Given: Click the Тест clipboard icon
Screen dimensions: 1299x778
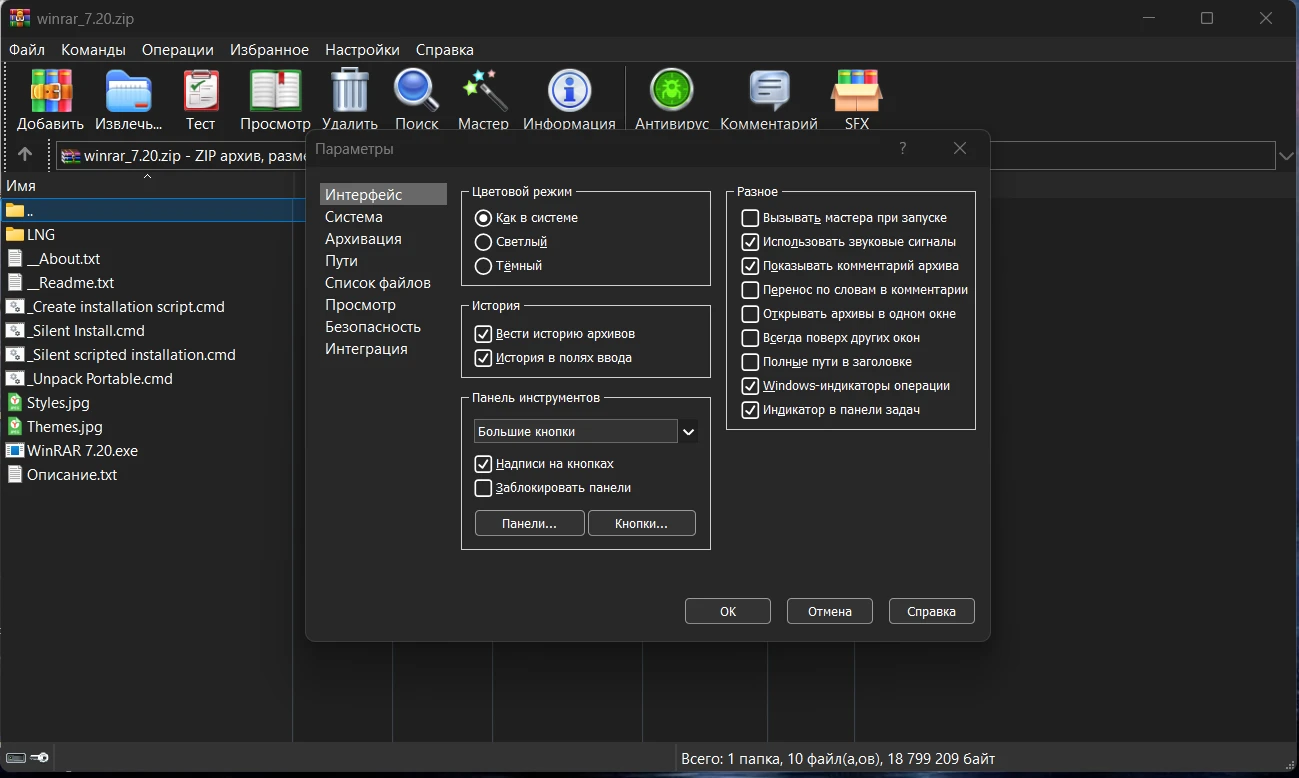Looking at the screenshot, I should coord(200,92).
